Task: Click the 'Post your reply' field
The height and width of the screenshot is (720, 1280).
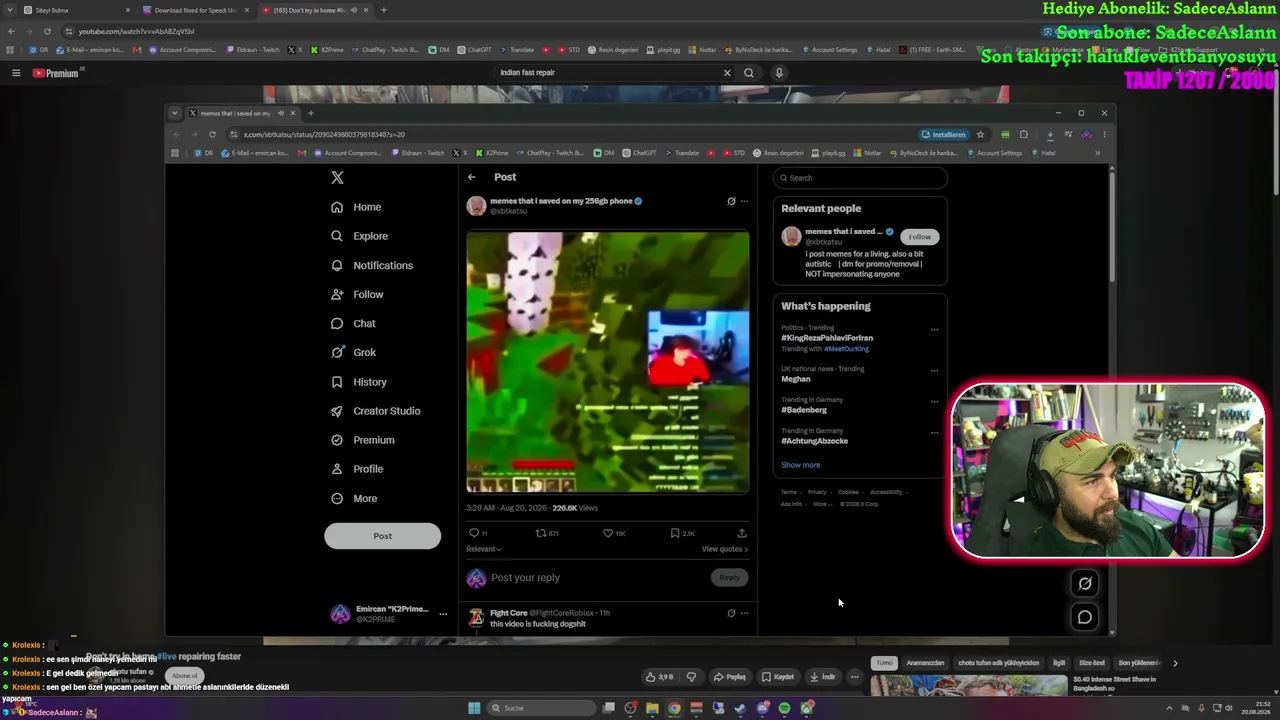Action: click(x=598, y=578)
